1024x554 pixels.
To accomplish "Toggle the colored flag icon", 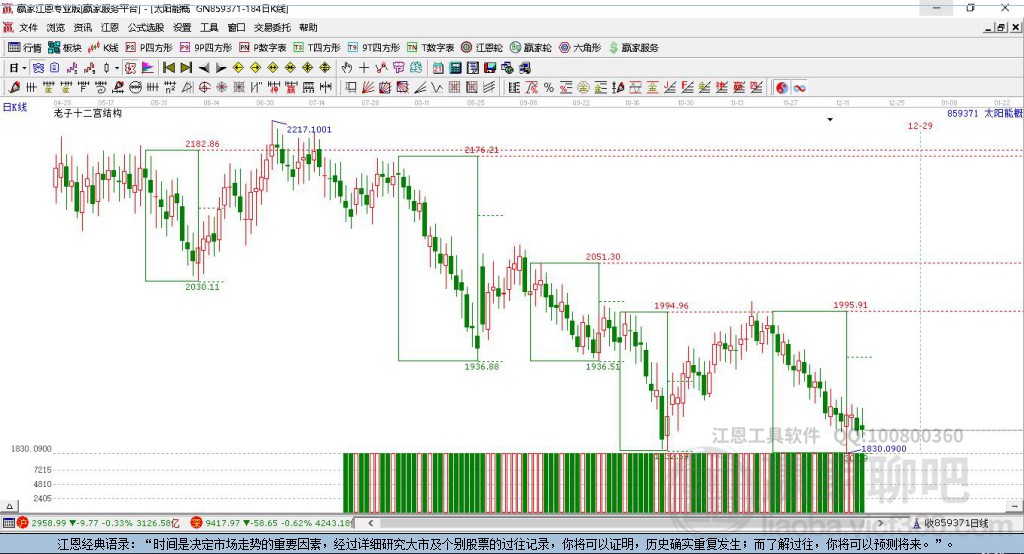I will (148, 68).
